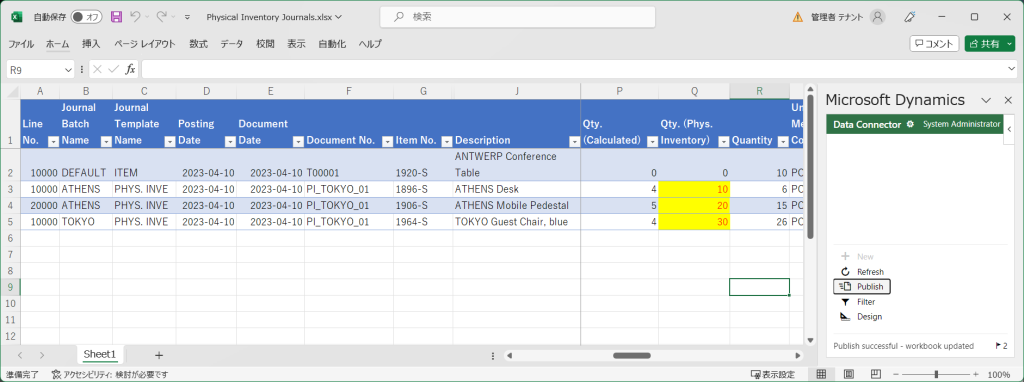This screenshot has height=382, width=1024.
Task: Open the Journal Batch Name filter dropdown
Action: (x=105, y=141)
